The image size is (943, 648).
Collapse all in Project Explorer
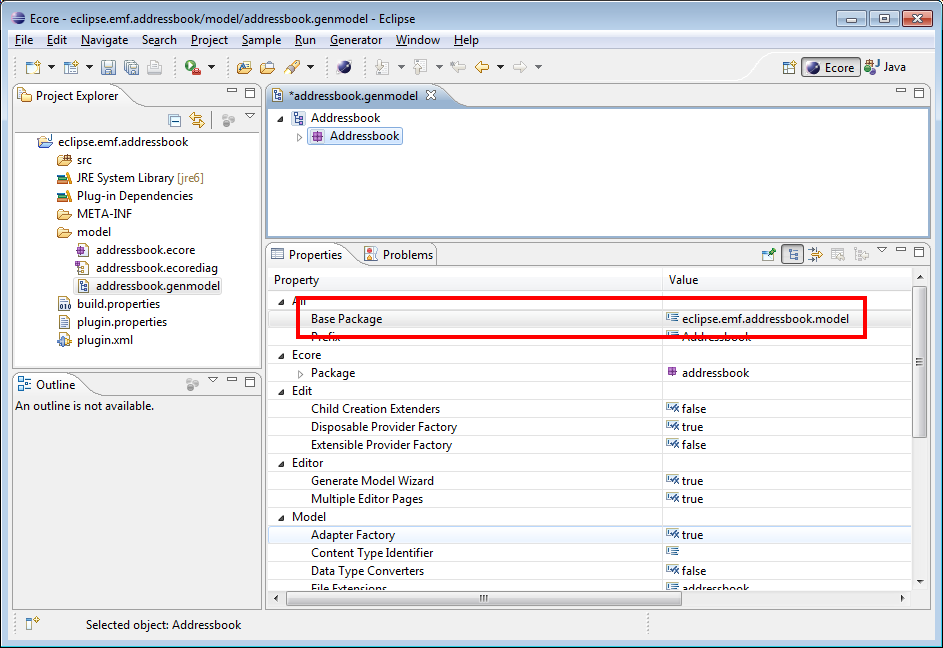coord(175,120)
